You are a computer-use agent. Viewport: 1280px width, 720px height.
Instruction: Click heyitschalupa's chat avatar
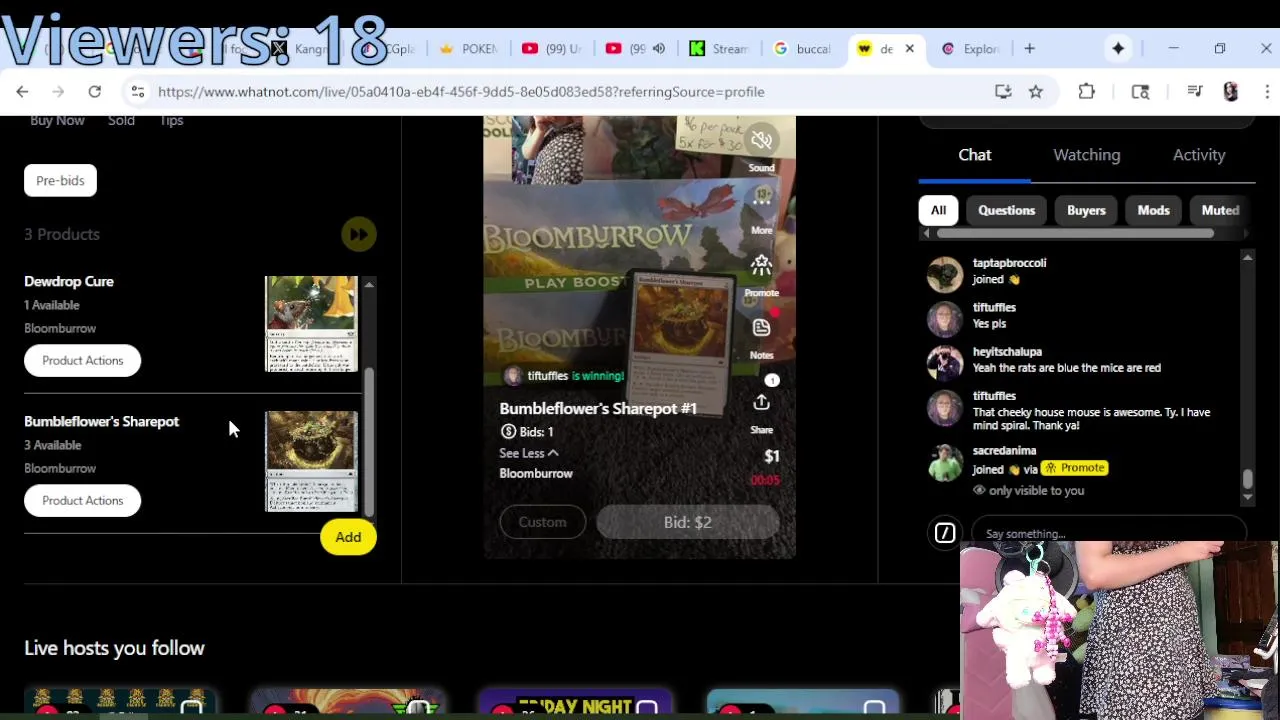tap(945, 363)
